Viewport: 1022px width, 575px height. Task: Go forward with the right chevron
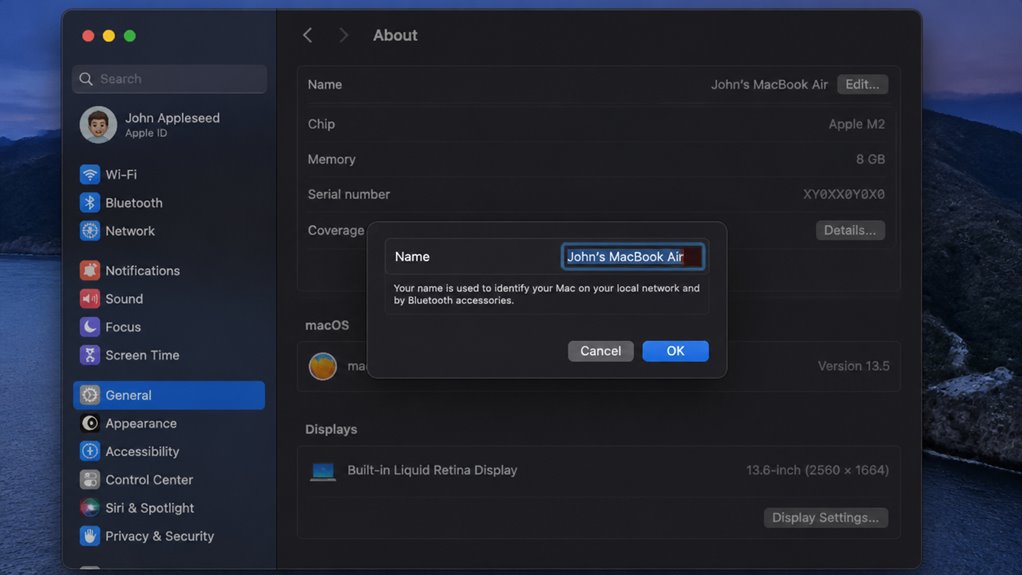pyautogui.click(x=343, y=35)
